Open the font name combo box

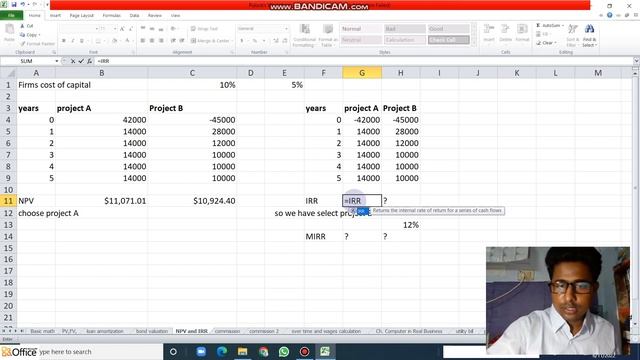coord(80,29)
